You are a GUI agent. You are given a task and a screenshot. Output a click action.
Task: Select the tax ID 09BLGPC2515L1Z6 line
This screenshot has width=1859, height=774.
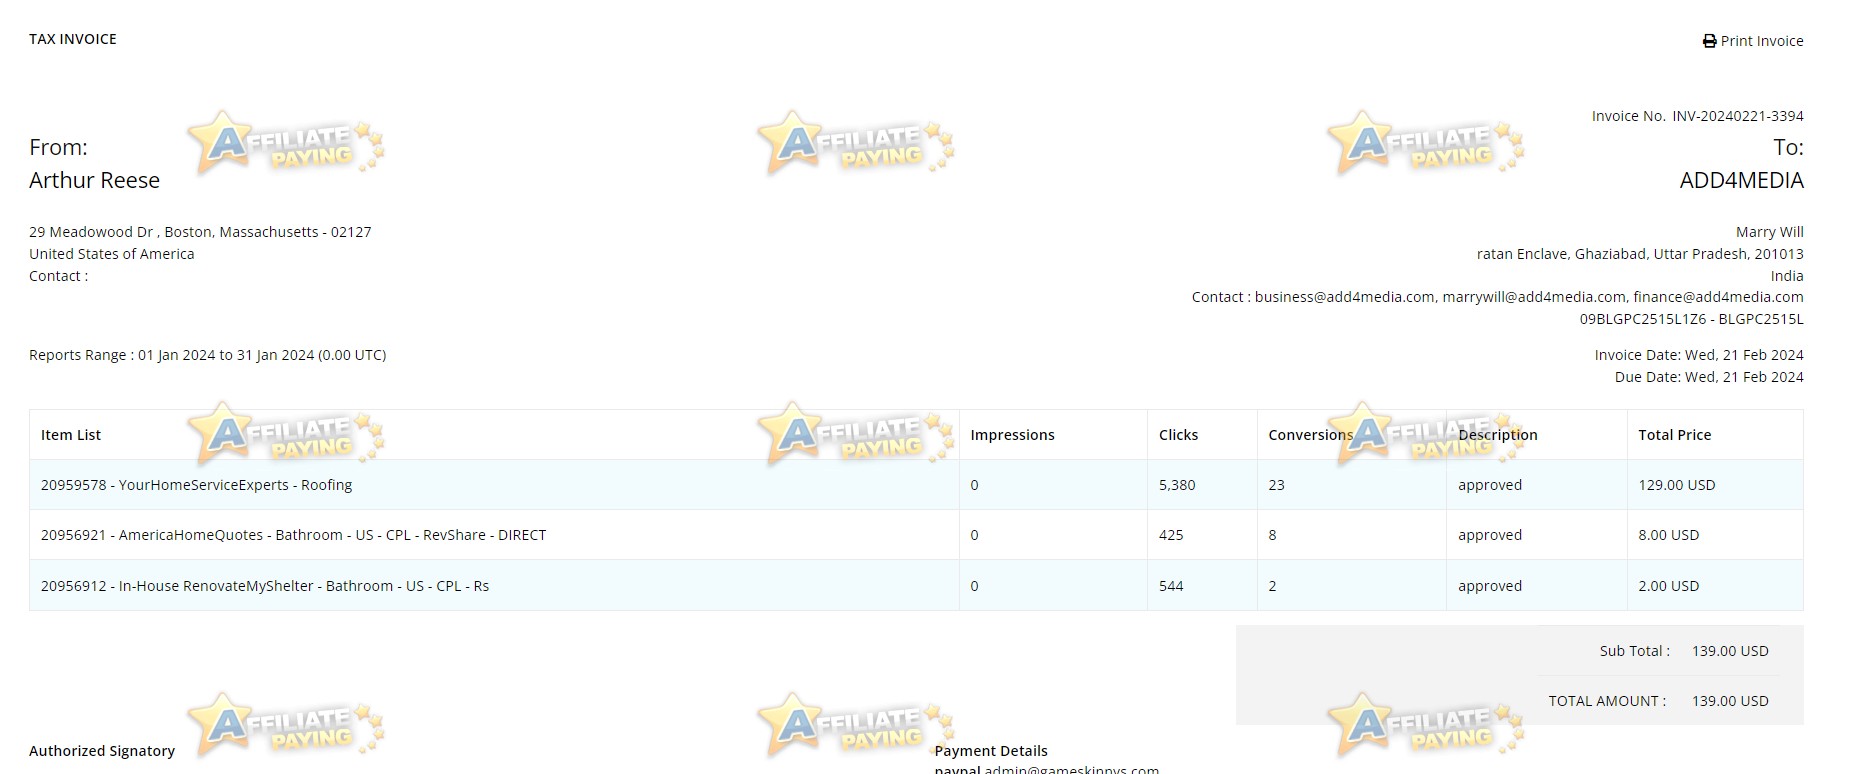[1691, 319]
